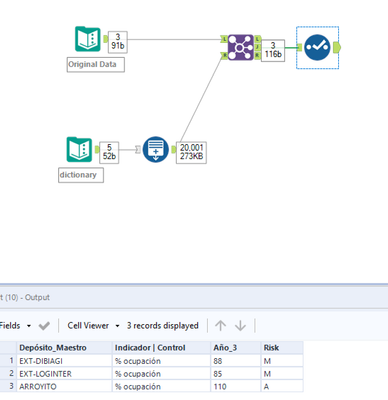Select the % ocupación cell in row 1

(161, 361)
